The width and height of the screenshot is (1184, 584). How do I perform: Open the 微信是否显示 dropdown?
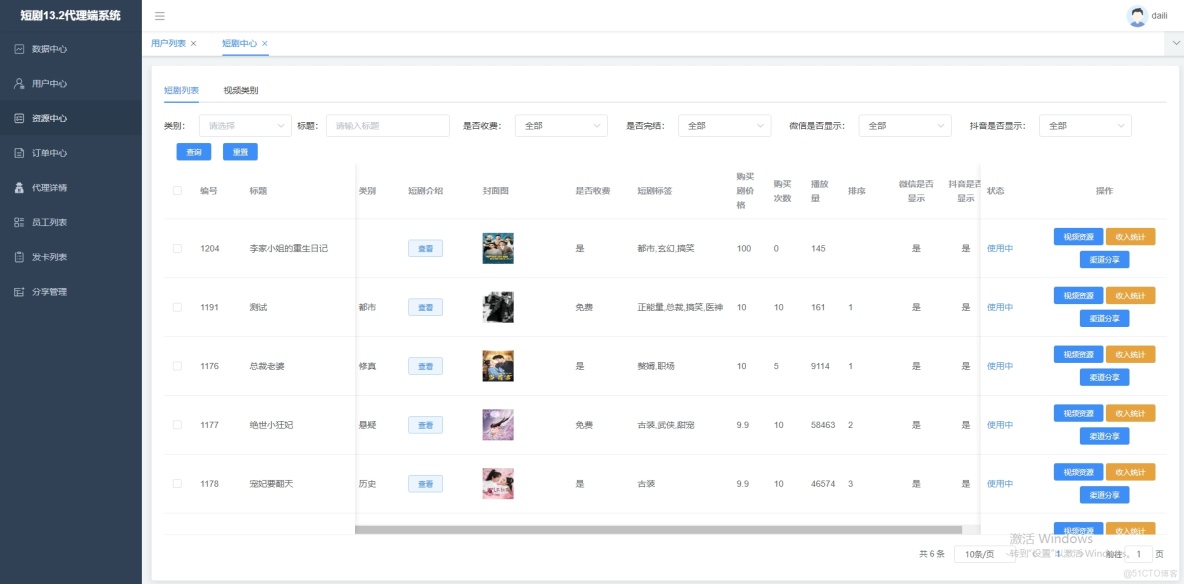coord(903,125)
